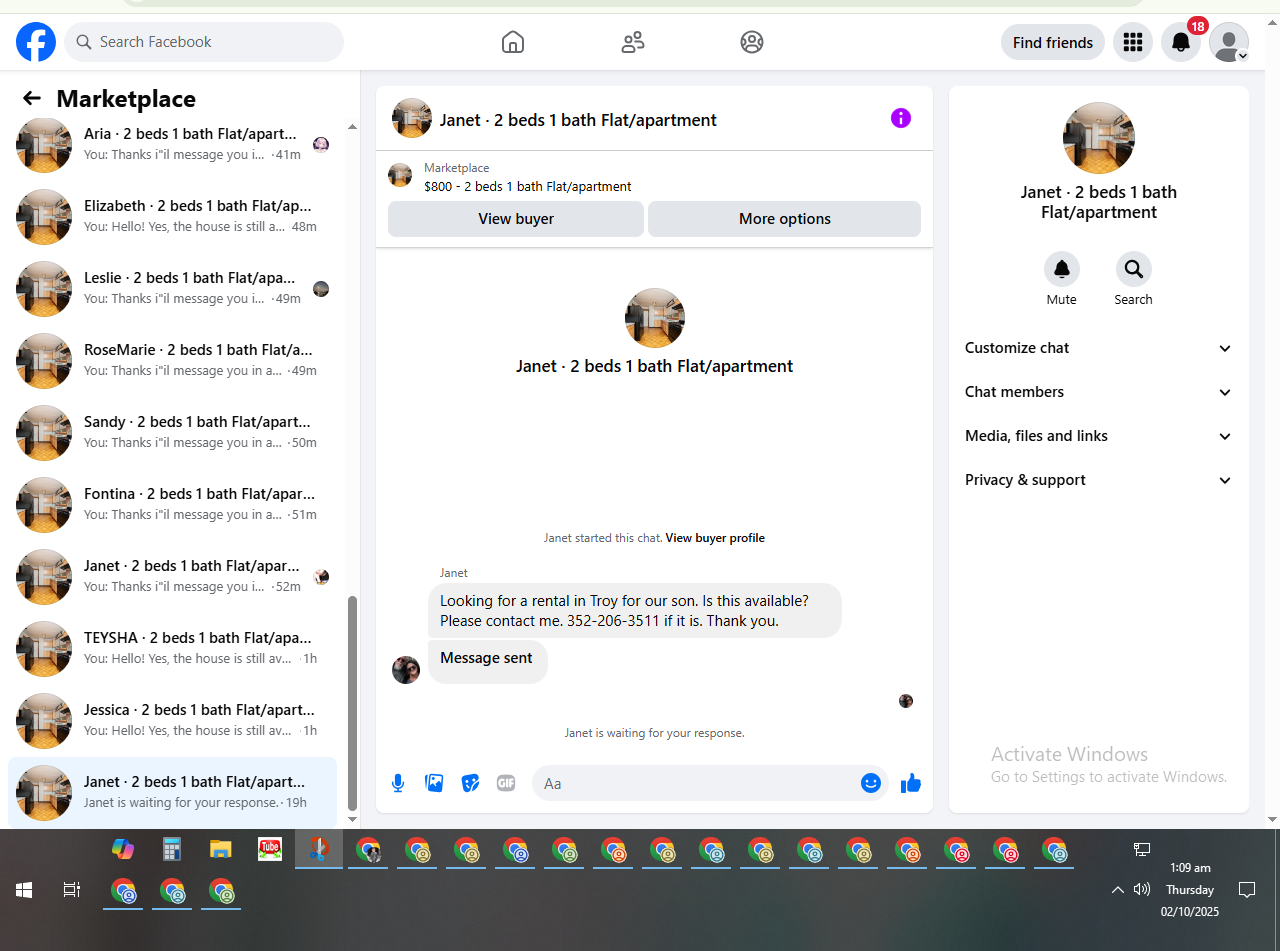Choose a GIF icon in the composer
Image resolution: width=1280 pixels, height=951 pixels.
[506, 783]
